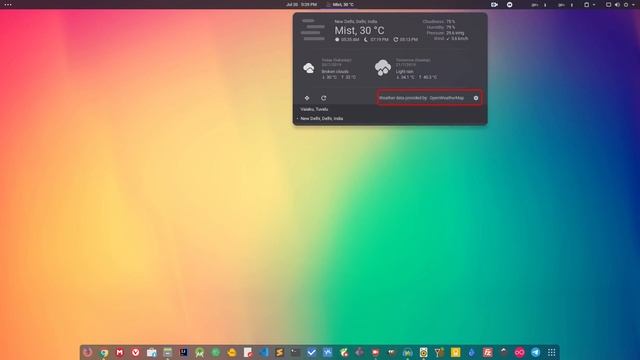Click the 'Mist, 30 °C' panel indicator

[x=340, y=4]
